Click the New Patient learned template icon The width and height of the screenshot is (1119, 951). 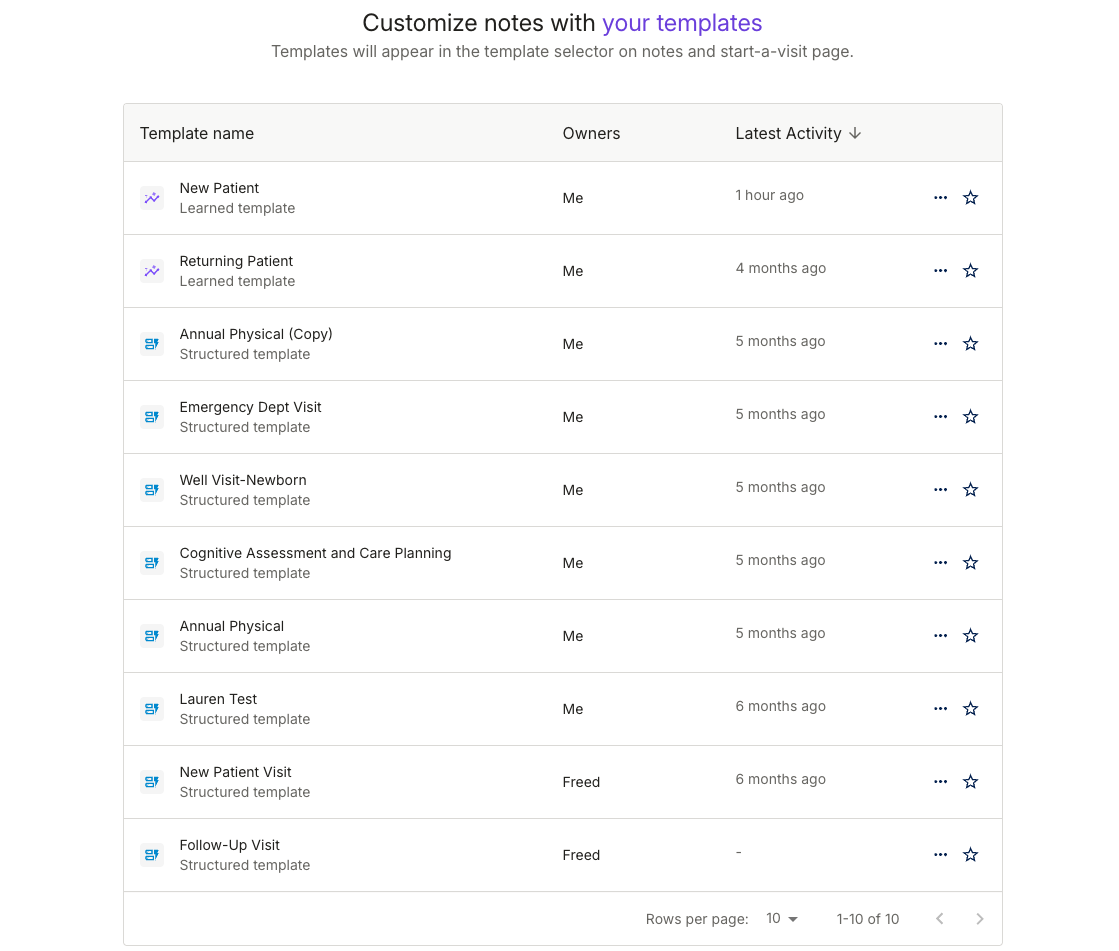click(x=152, y=198)
